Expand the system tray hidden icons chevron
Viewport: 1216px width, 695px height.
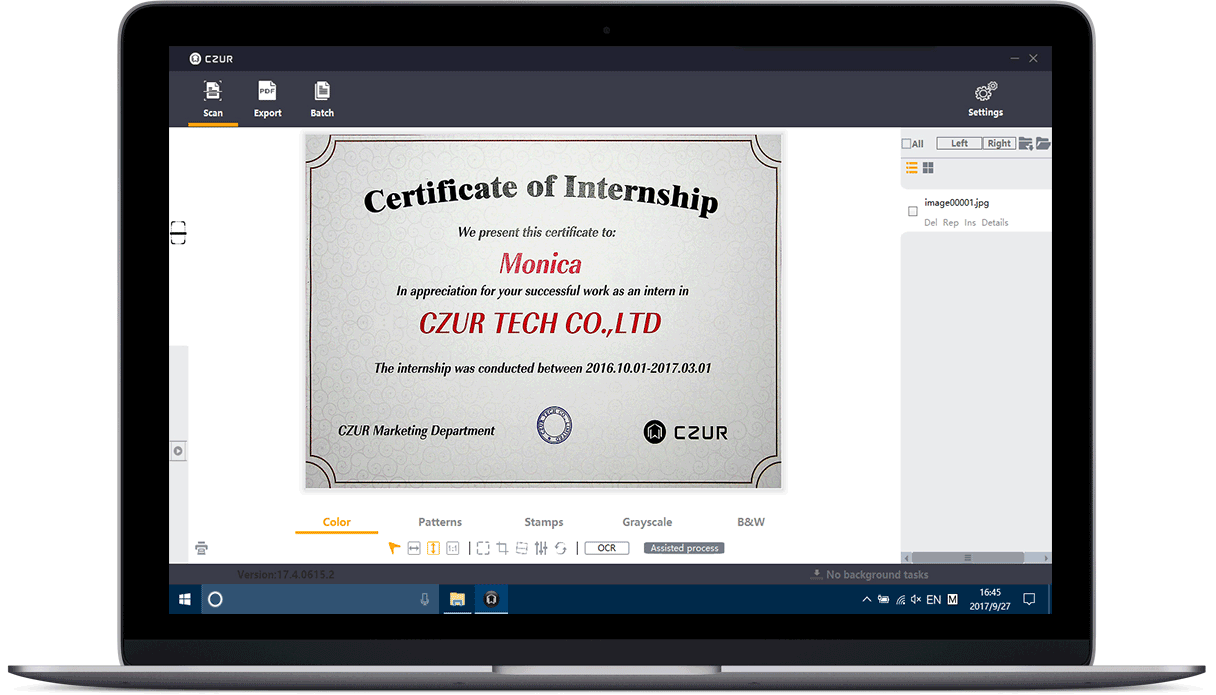coord(866,600)
